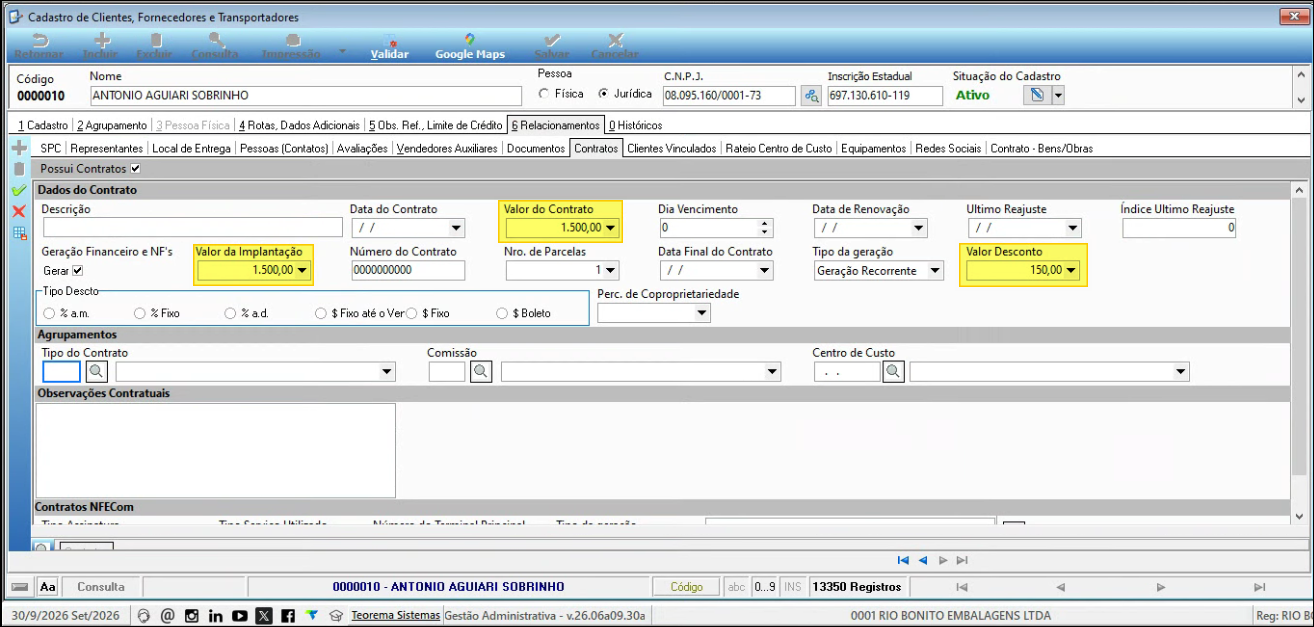
Task: Open the LinkedIn icon in the status bar
Action: (215, 616)
